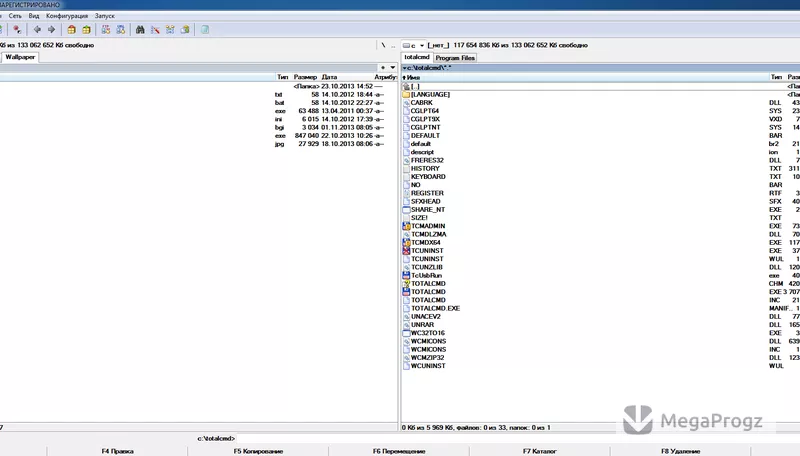Open the notepad icon in the toolbar
Image resolution: width=800 pixels, height=456 pixels.
coord(205,30)
